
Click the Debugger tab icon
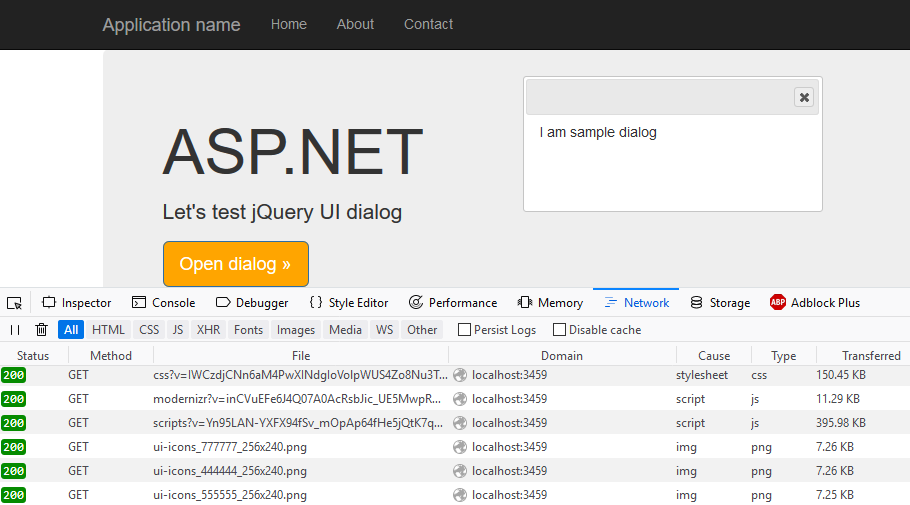click(223, 302)
